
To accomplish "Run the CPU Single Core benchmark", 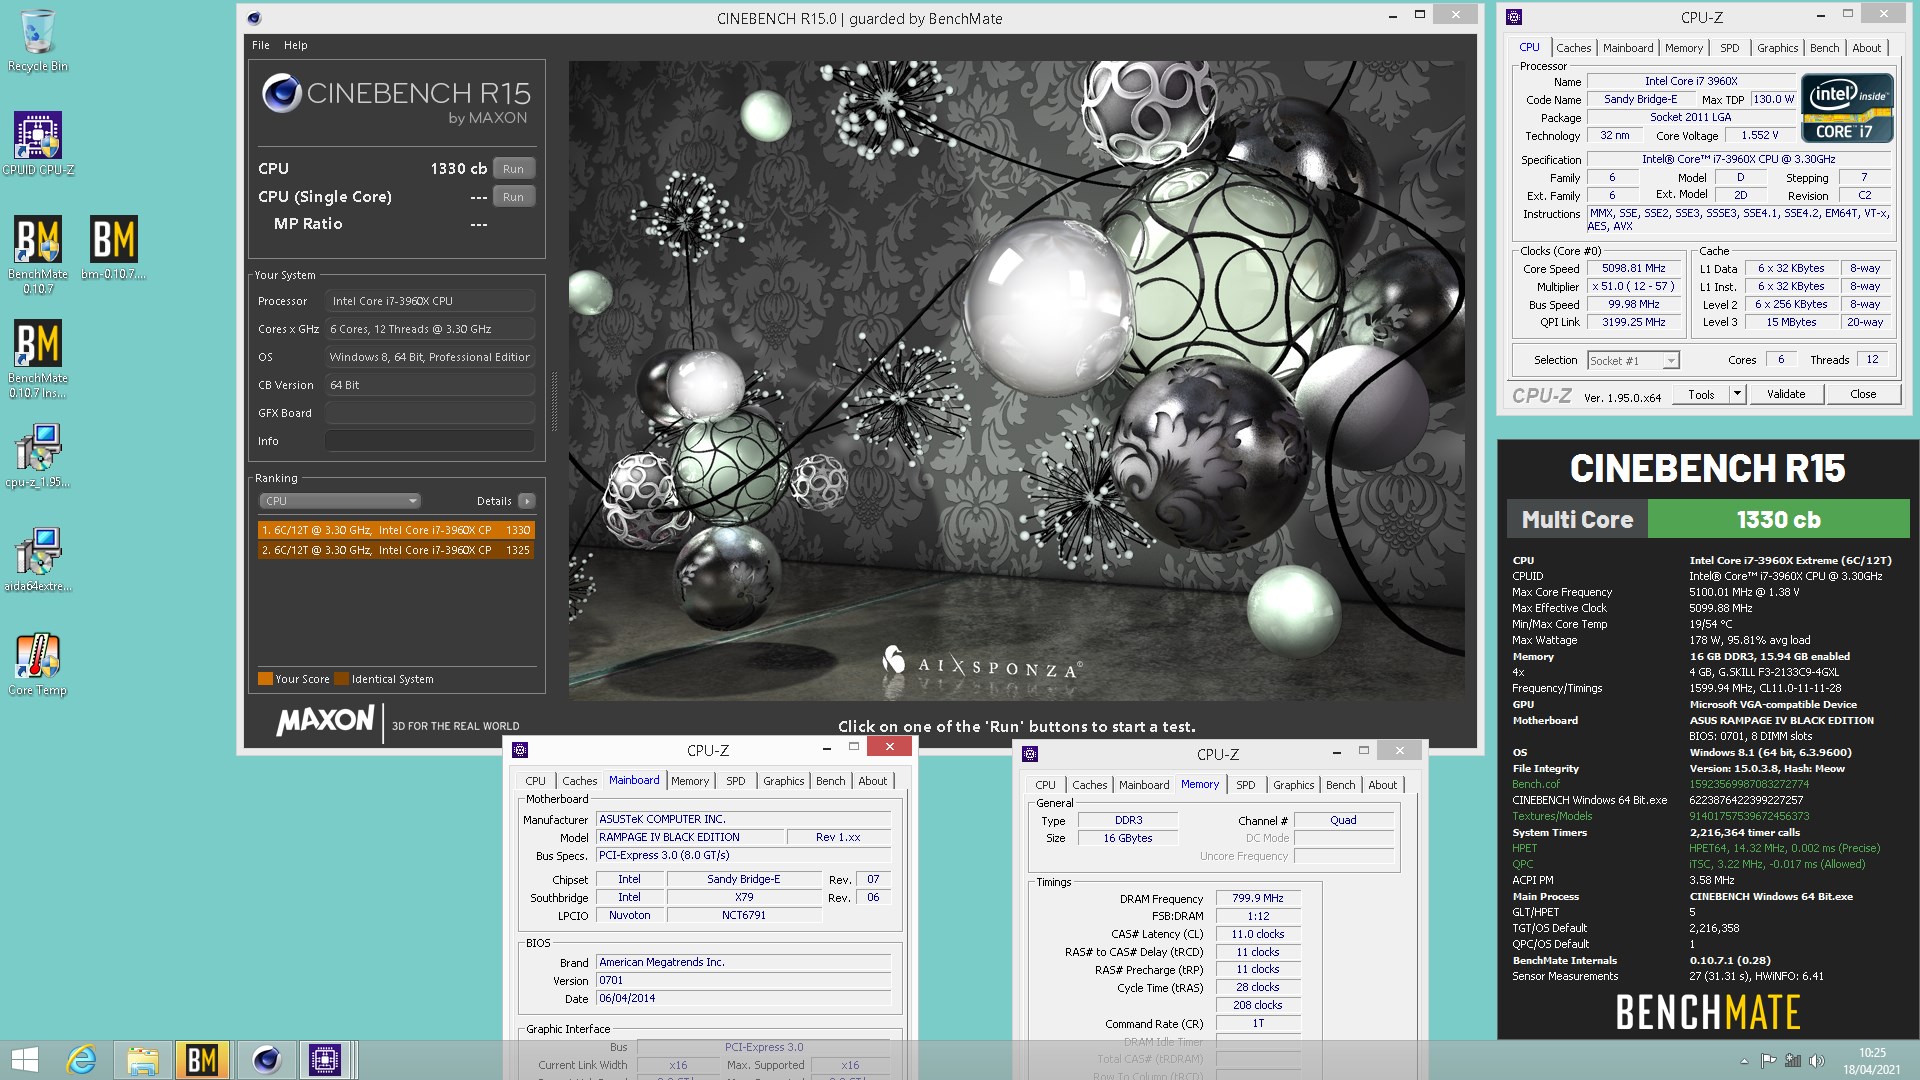I will coord(513,197).
